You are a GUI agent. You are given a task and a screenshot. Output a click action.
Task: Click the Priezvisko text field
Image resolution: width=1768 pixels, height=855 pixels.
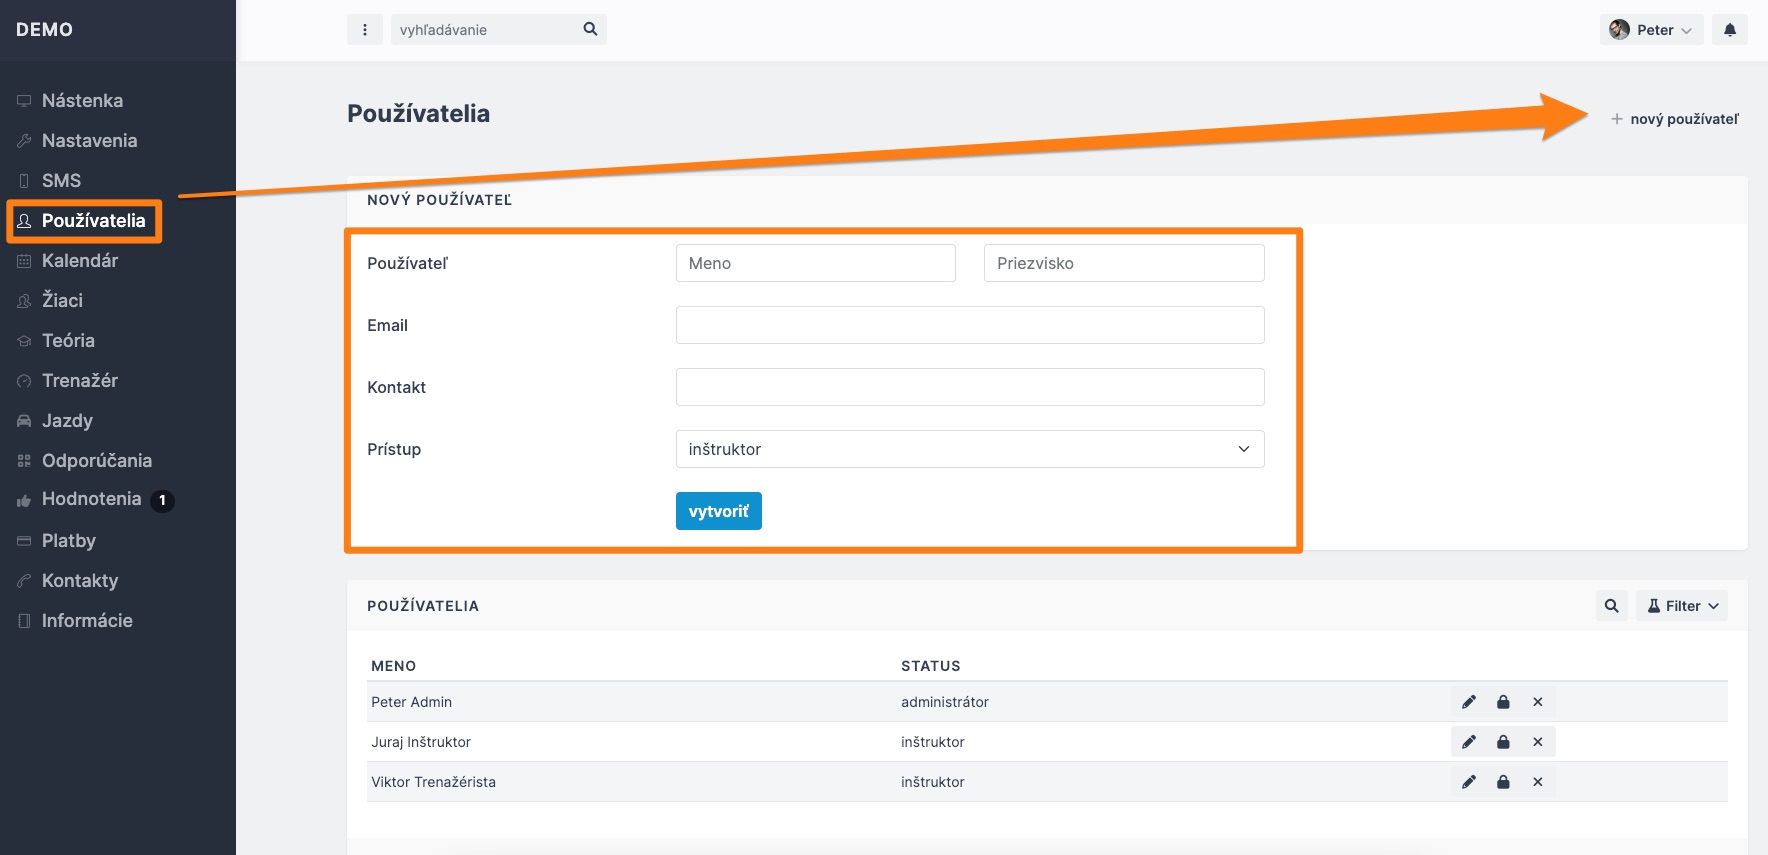click(x=1123, y=263)
